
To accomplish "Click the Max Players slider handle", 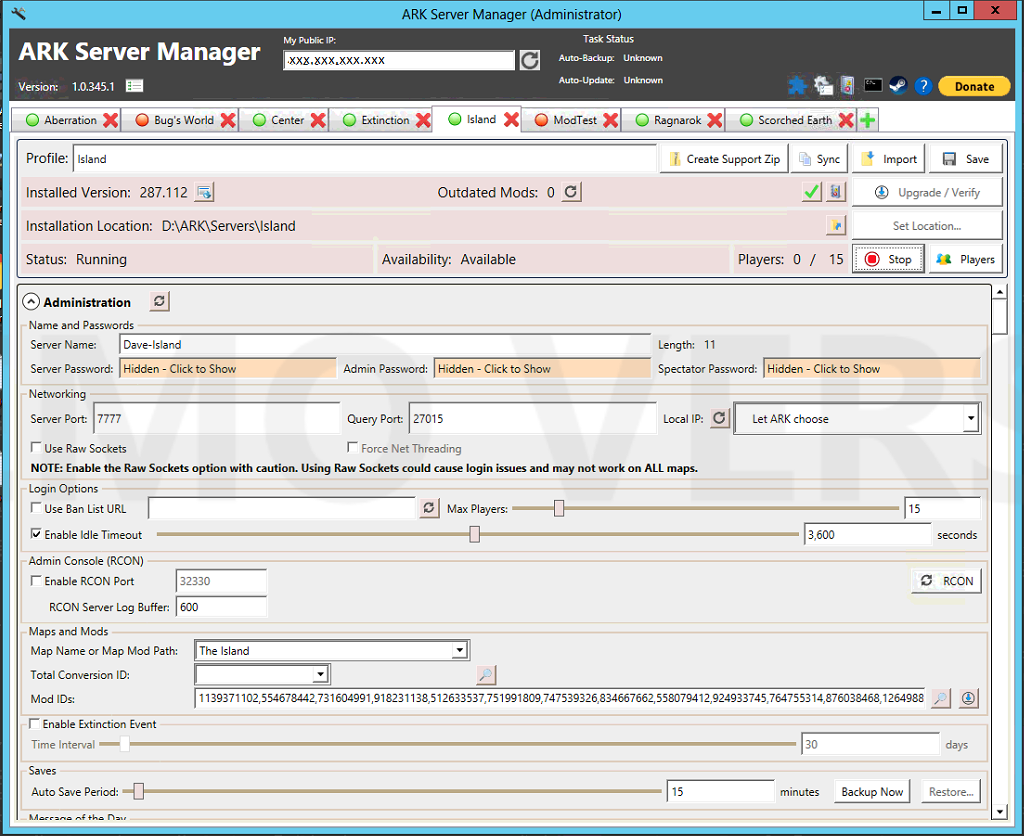I will tap(559, 508).
